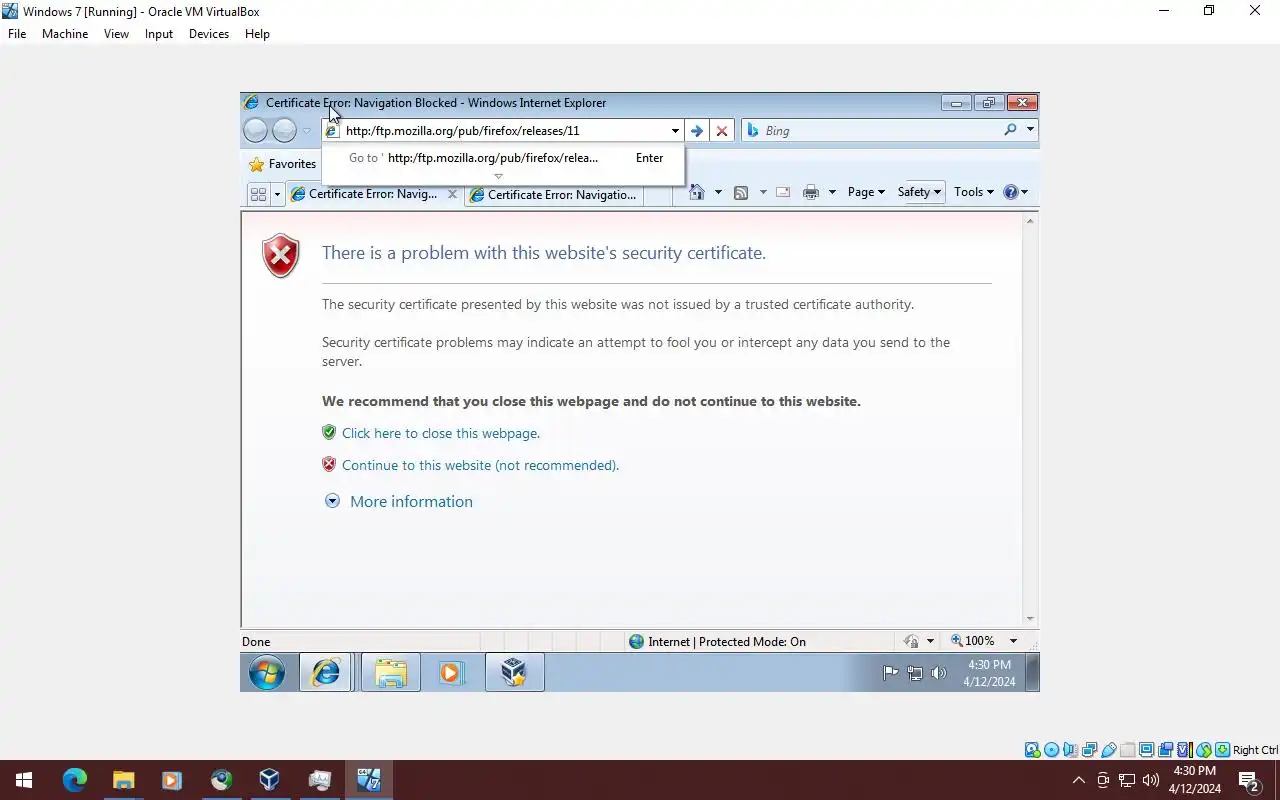The width and height of the screenshot is (1280, 800).
Task: Click the RSS Feeds icon
Action: click(741, 192)
